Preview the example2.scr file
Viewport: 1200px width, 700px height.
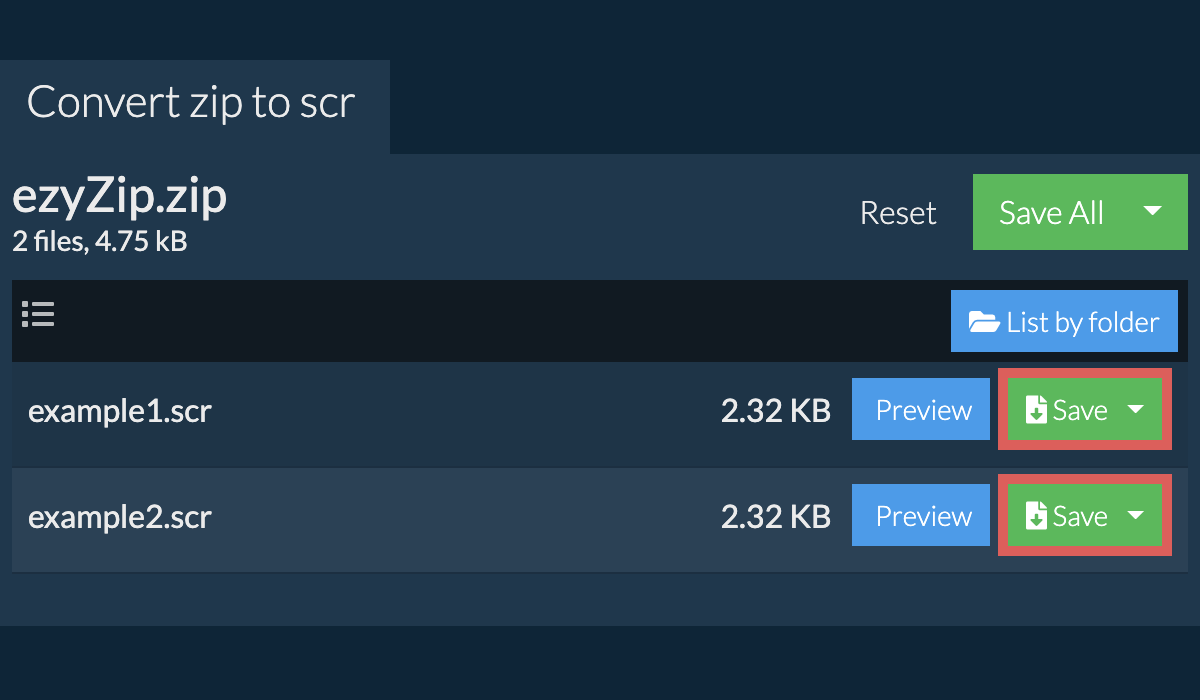pos(920,515)
